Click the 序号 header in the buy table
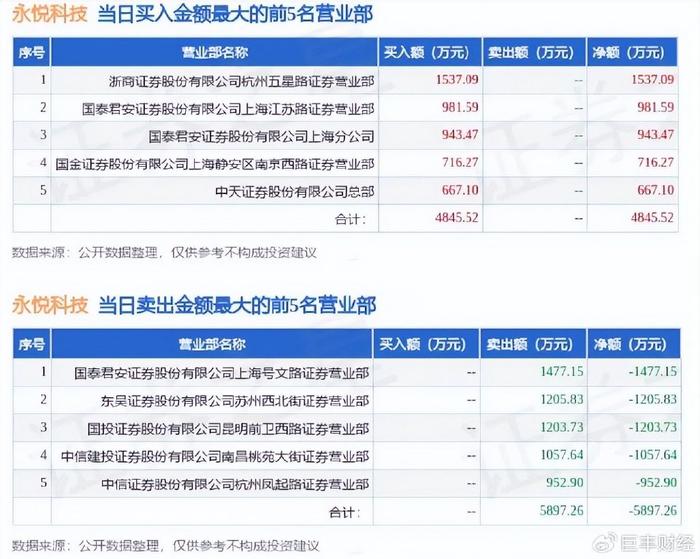 (x=31, y=53)
